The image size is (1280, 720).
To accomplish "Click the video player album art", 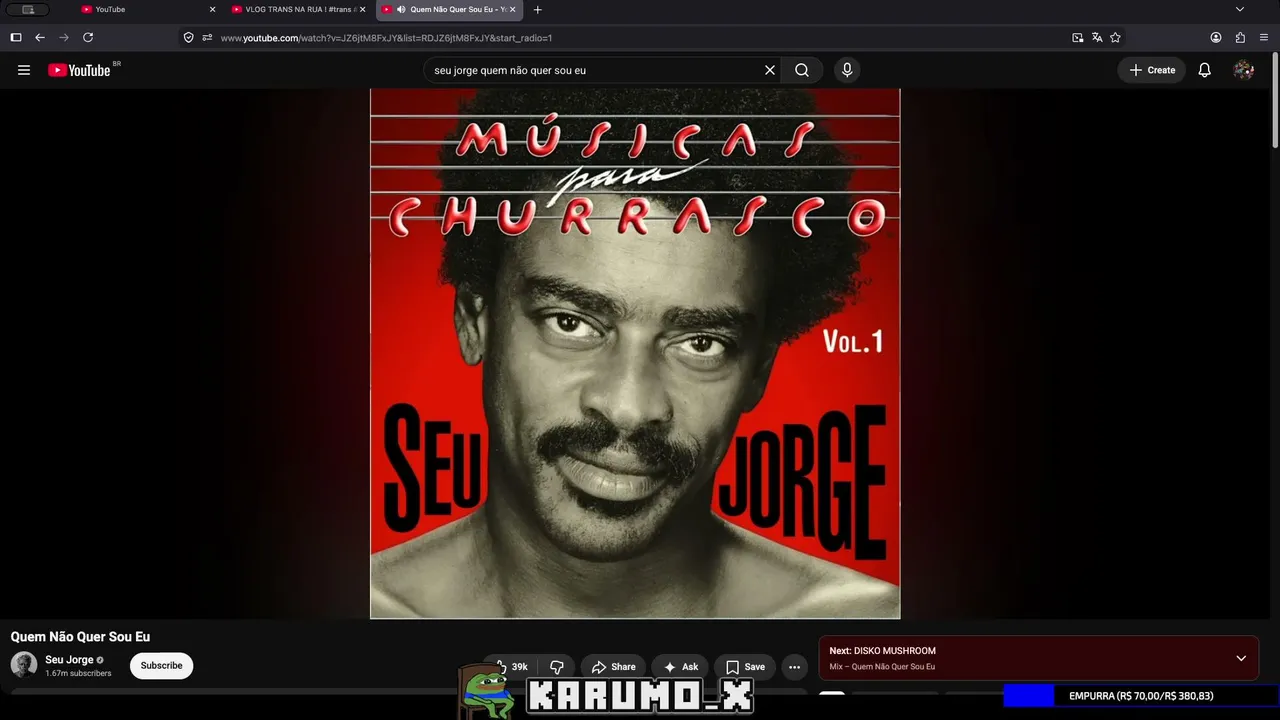I will point(635,353).
